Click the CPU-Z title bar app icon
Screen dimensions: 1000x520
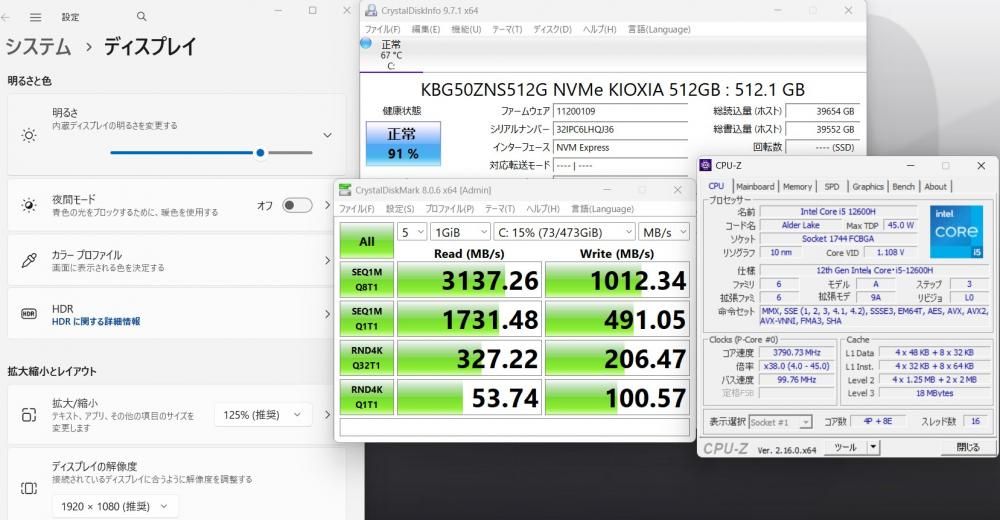tap(705, 165)
